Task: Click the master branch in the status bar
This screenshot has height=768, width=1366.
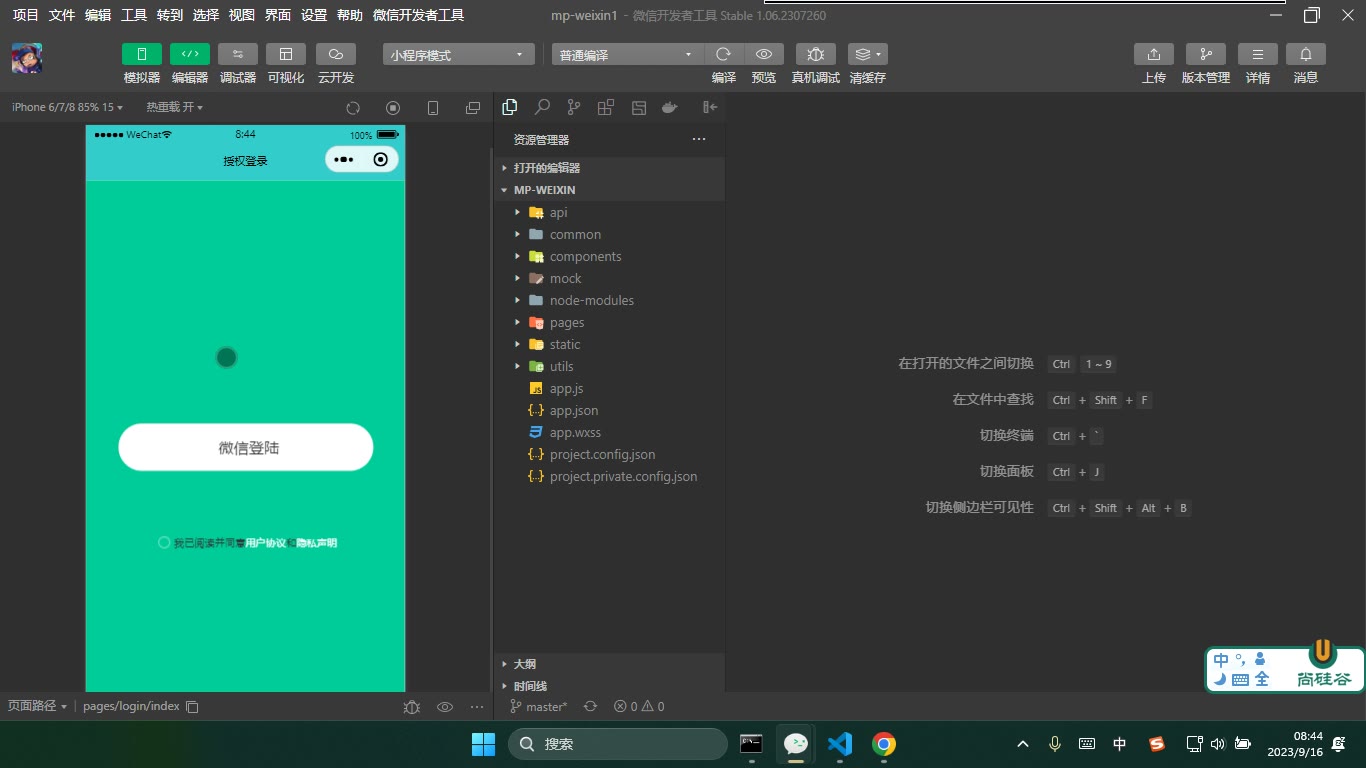Action: [539, 706]
